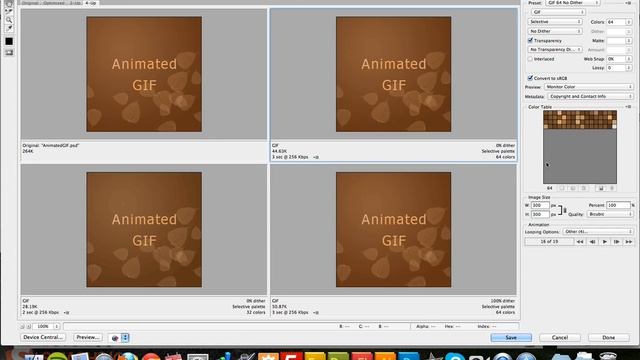Open the No Transparency Dither dropdown

[555, 49]
